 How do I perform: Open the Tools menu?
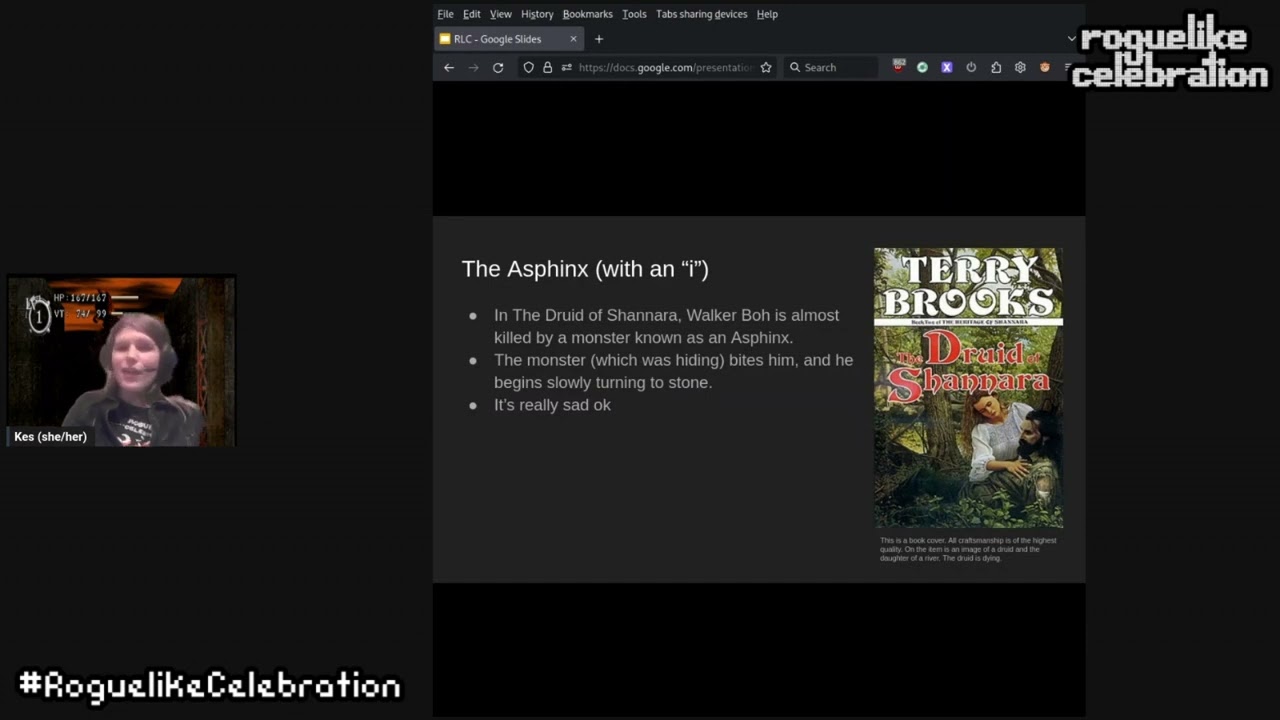[x=634, y=14]
